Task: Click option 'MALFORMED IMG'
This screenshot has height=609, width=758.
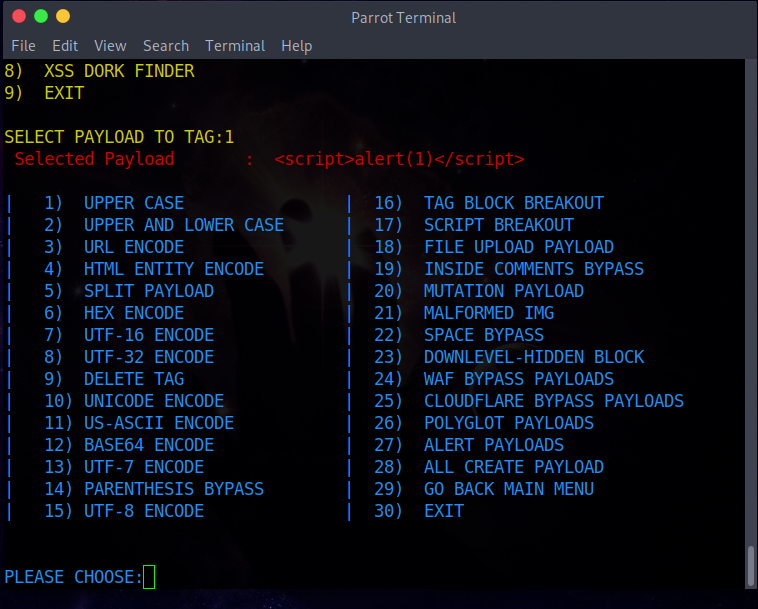Action: (x=489, y=313)
